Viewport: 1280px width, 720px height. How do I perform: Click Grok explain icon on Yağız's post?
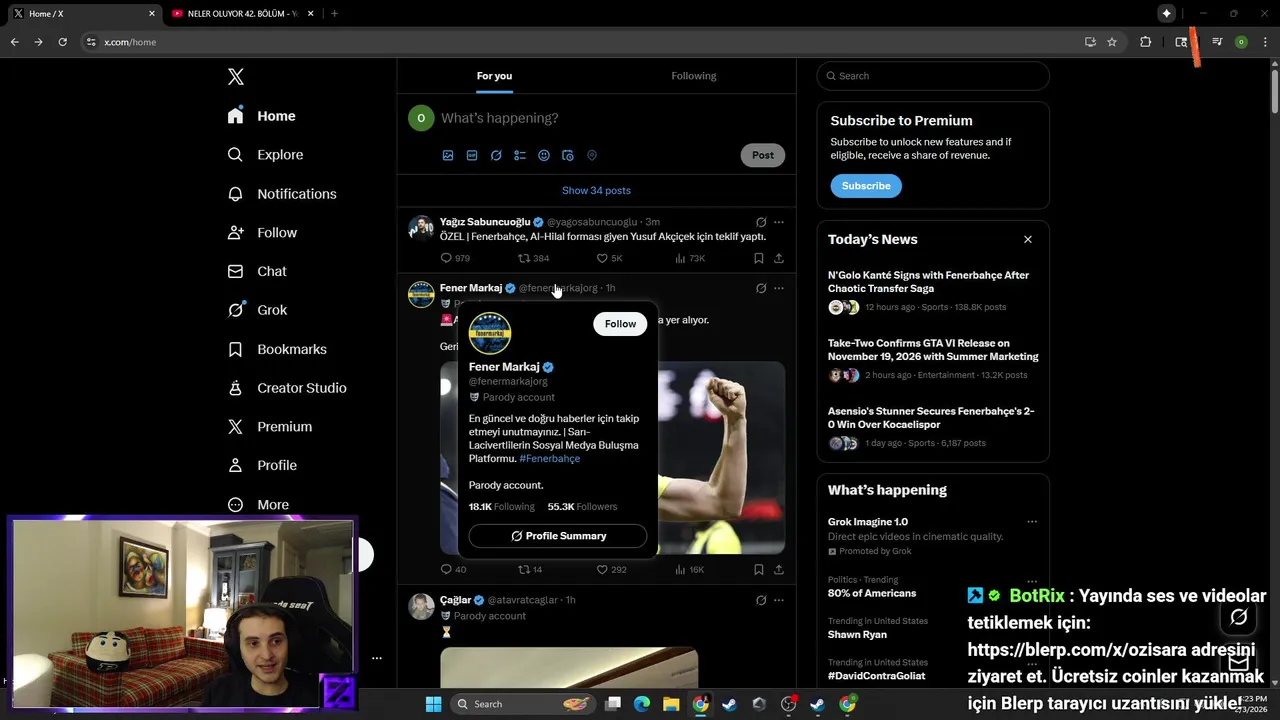[761, 222]
